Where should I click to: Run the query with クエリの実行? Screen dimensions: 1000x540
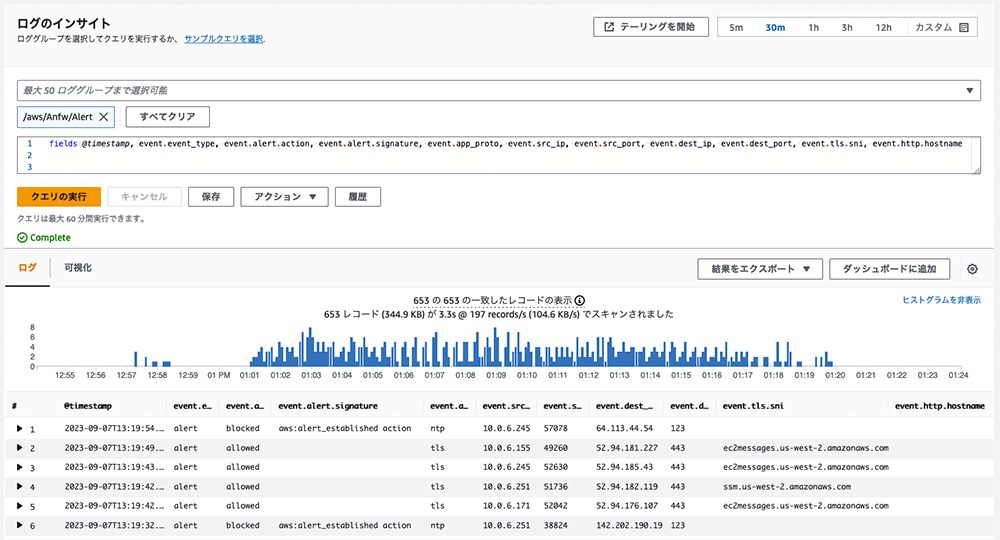(59, 196)
